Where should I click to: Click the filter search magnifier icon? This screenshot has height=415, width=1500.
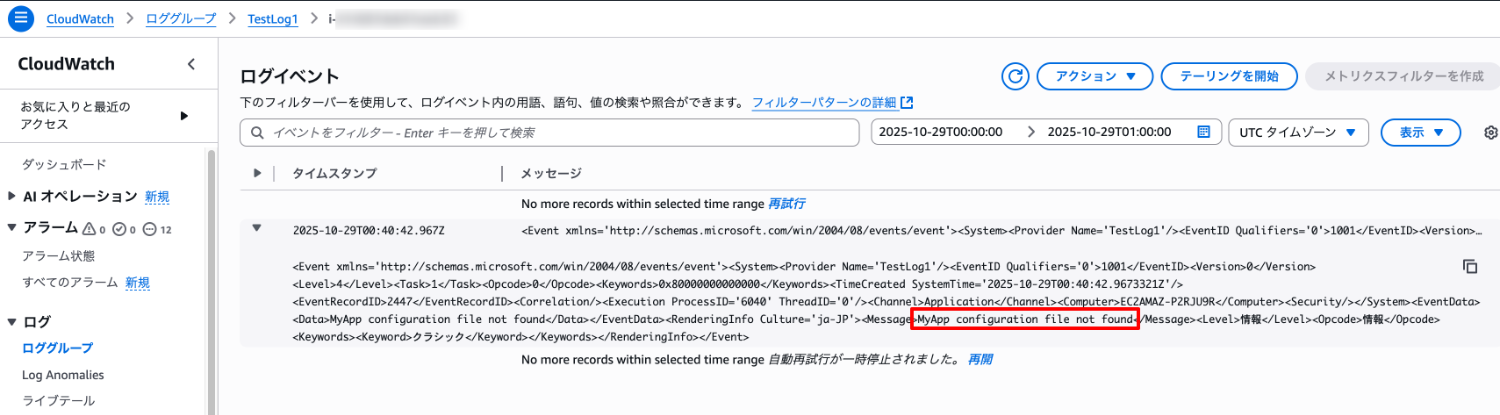(258, 133)
